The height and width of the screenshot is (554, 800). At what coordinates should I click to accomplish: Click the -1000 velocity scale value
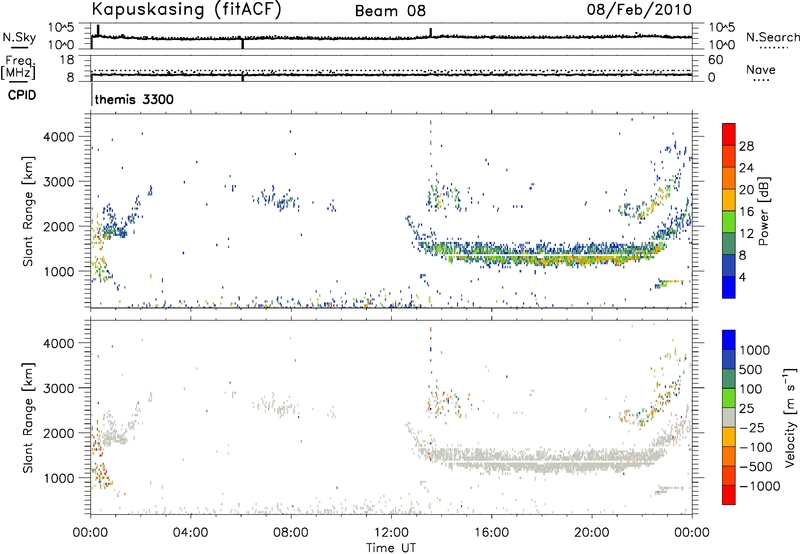760,486
